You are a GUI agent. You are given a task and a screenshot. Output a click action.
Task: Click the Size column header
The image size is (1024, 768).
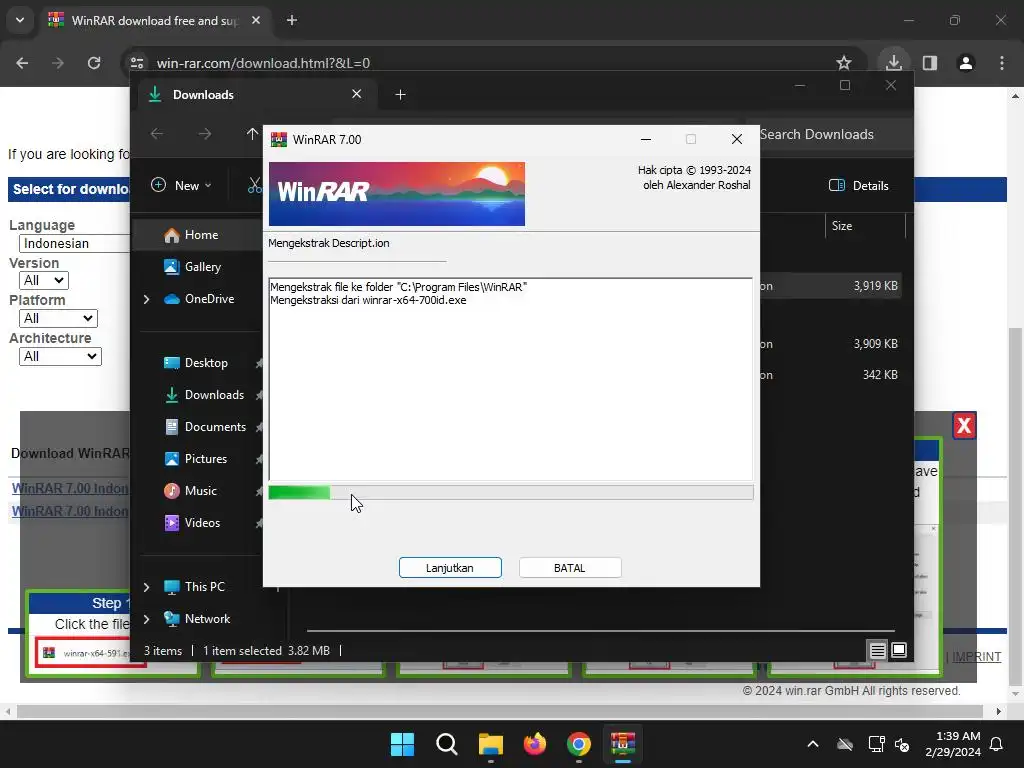pos(842,226)
